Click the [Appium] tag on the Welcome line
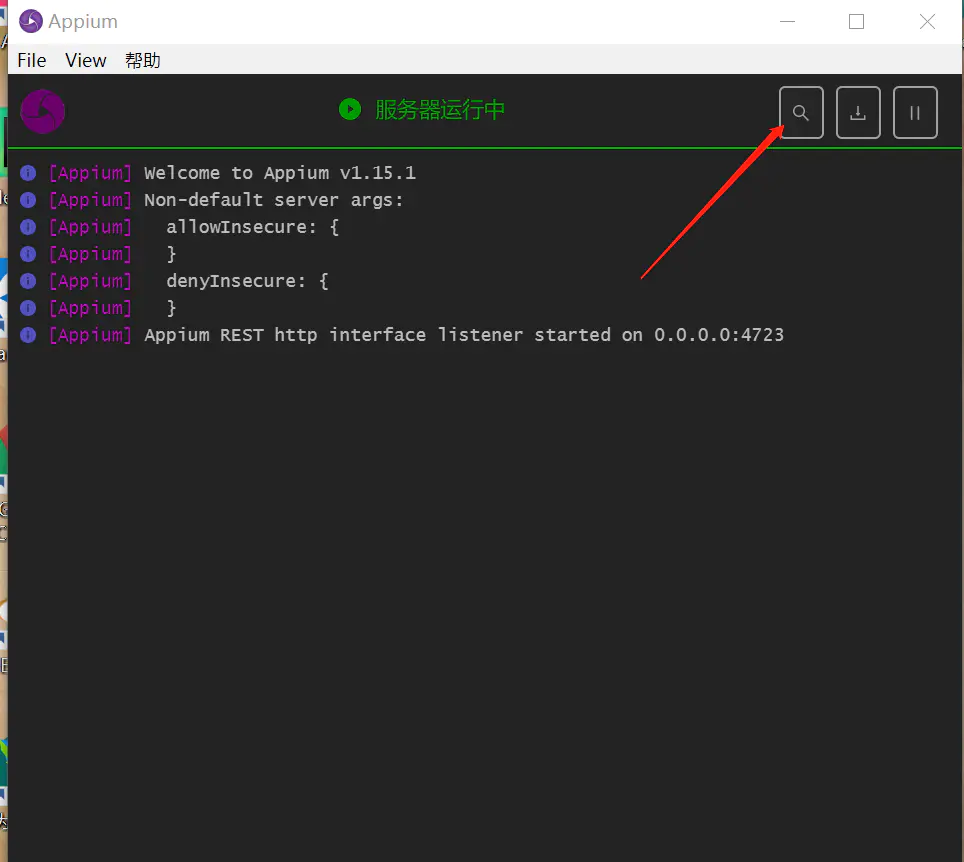Viewport: 964px width, 862px height. click(x=90, y=173)
